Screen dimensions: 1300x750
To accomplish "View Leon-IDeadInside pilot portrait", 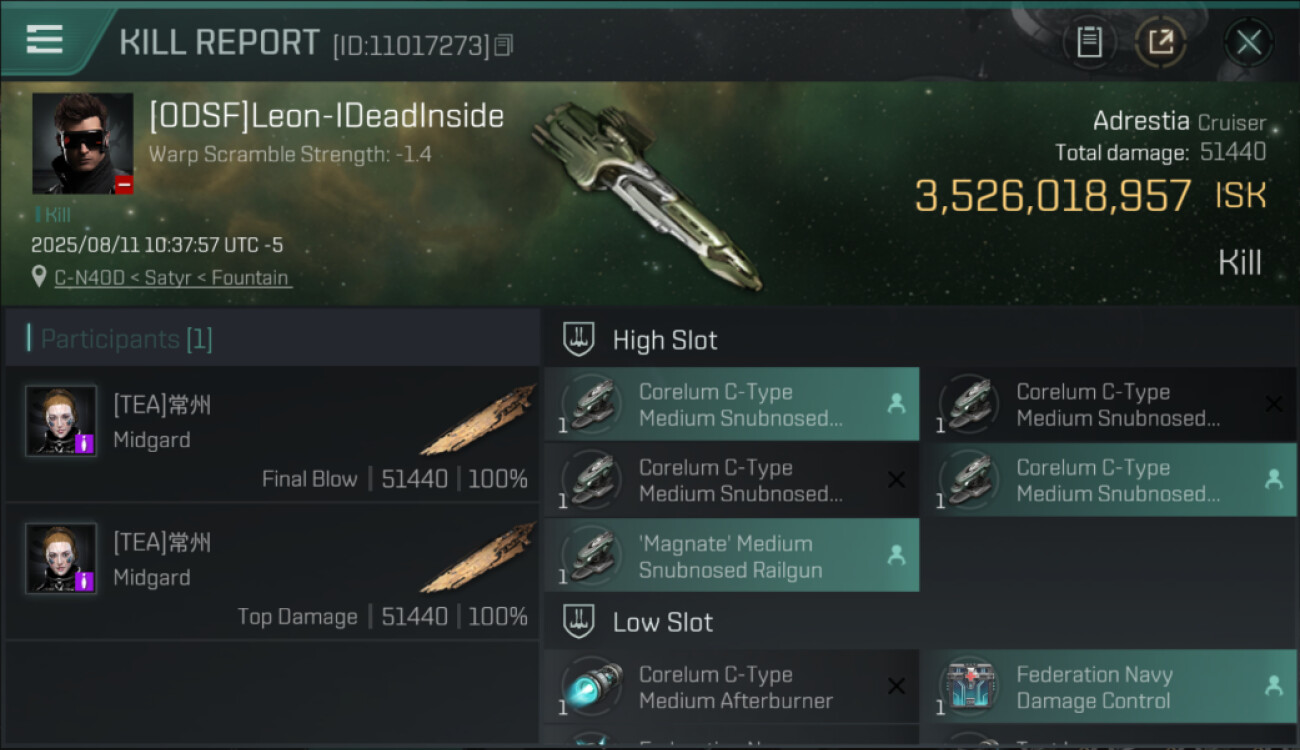I will pyautogui.click(x=82, y=143).
